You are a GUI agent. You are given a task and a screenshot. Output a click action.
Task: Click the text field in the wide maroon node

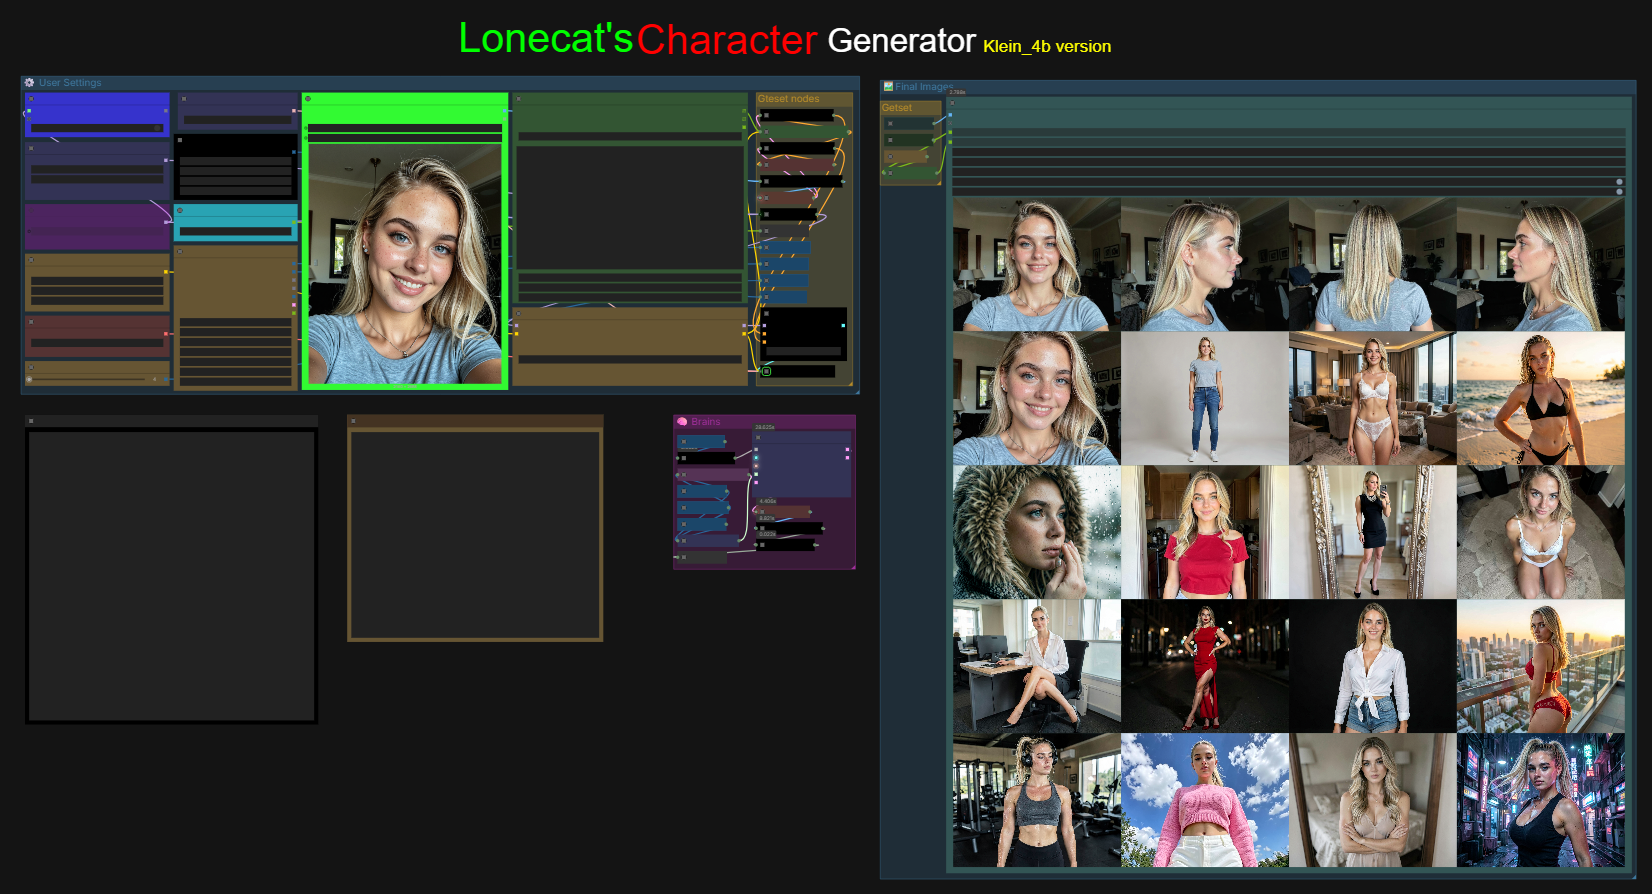pyautogui.click(x=97, y=342)
